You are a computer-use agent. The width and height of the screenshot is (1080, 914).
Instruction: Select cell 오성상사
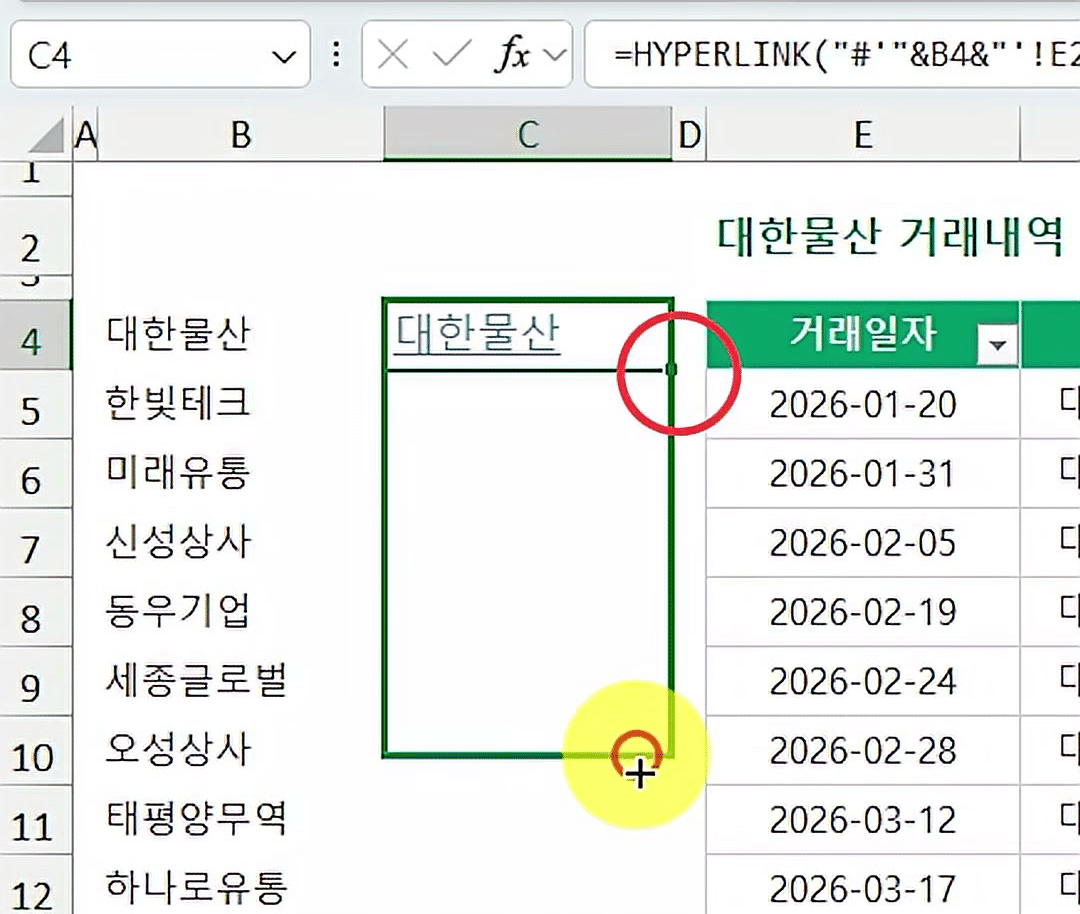pos(240,751)
